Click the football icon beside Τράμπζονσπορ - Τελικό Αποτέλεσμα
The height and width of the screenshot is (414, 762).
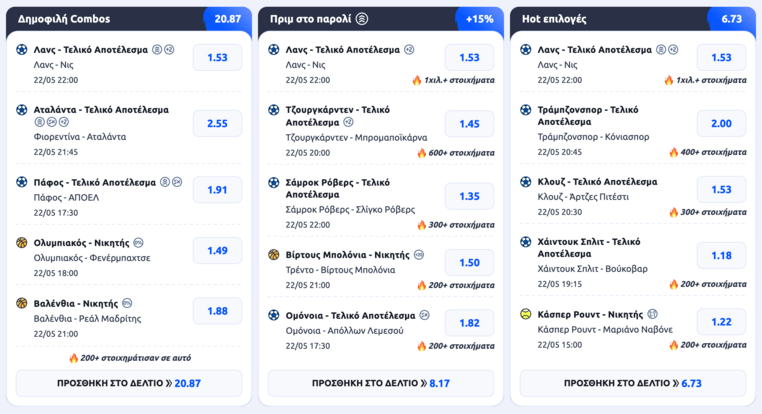tap(526, 110)
